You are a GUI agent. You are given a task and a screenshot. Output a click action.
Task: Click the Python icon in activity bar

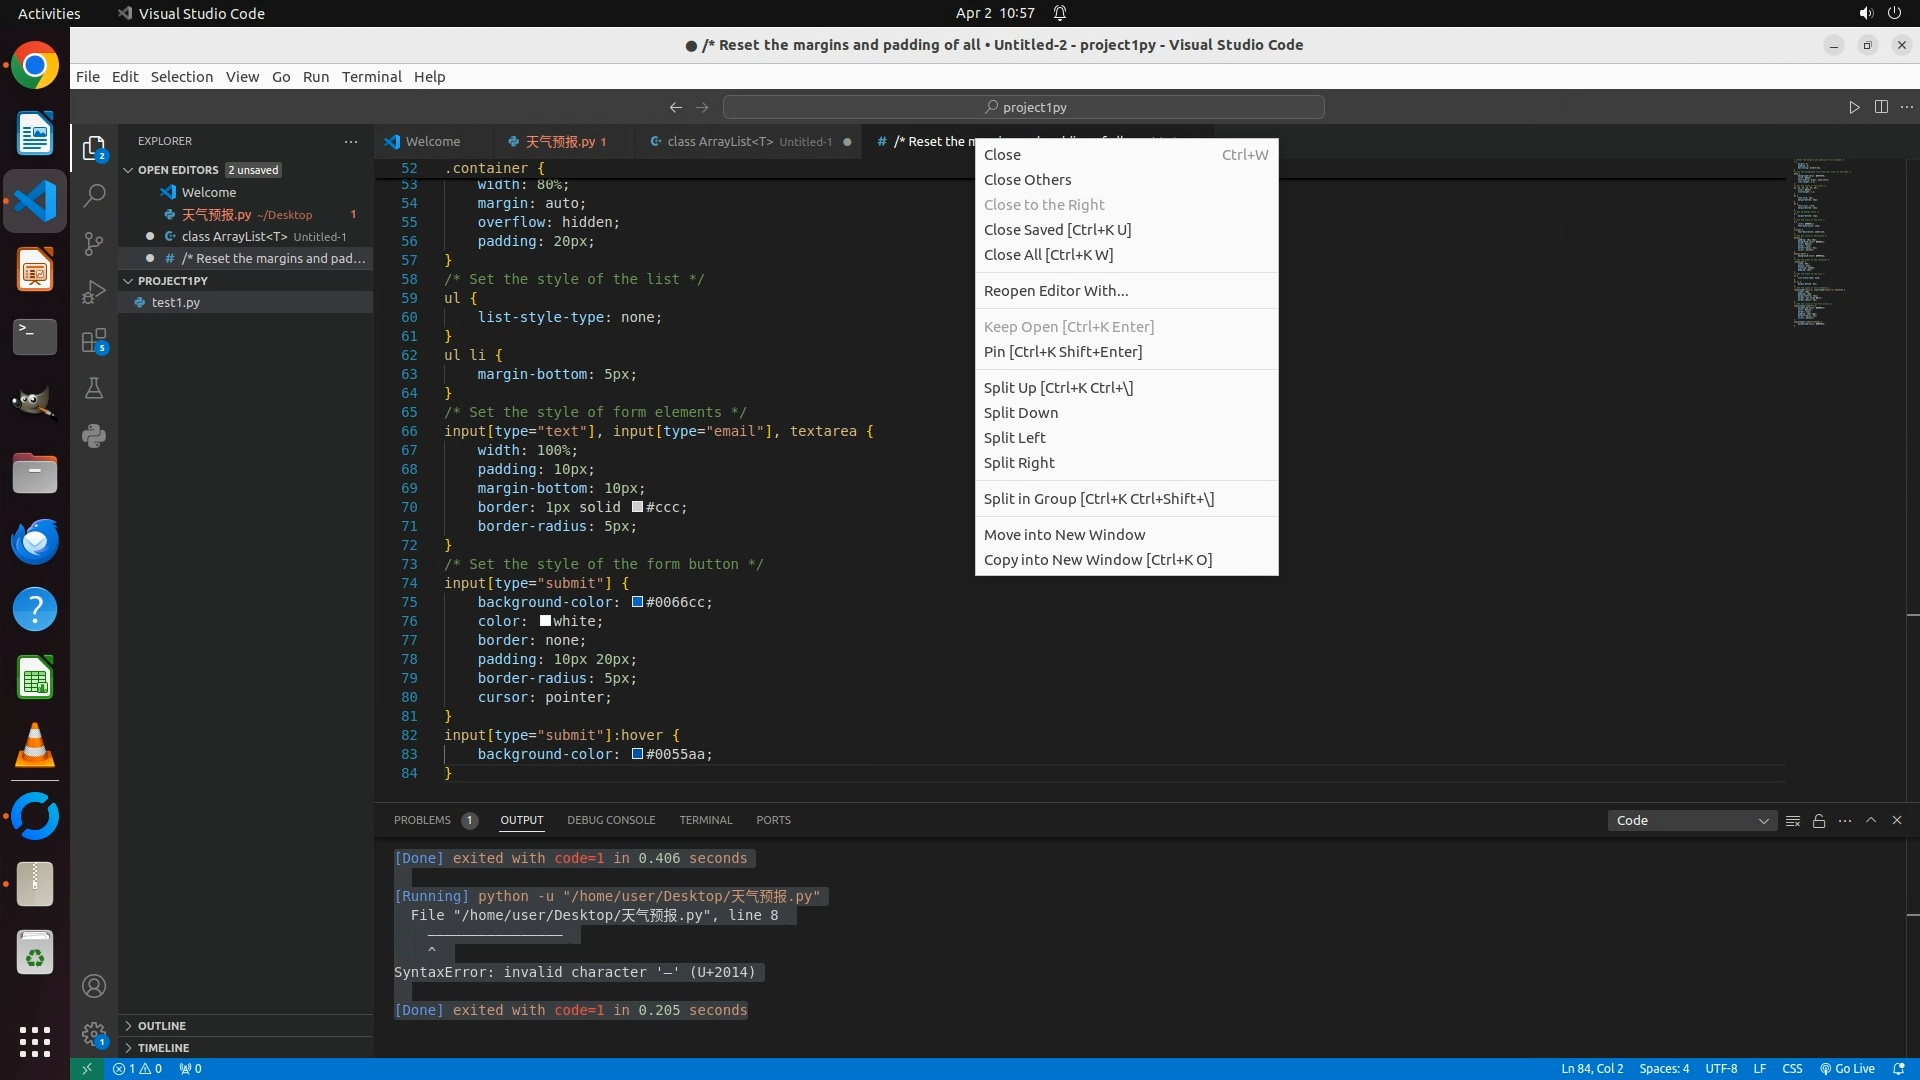94,436
